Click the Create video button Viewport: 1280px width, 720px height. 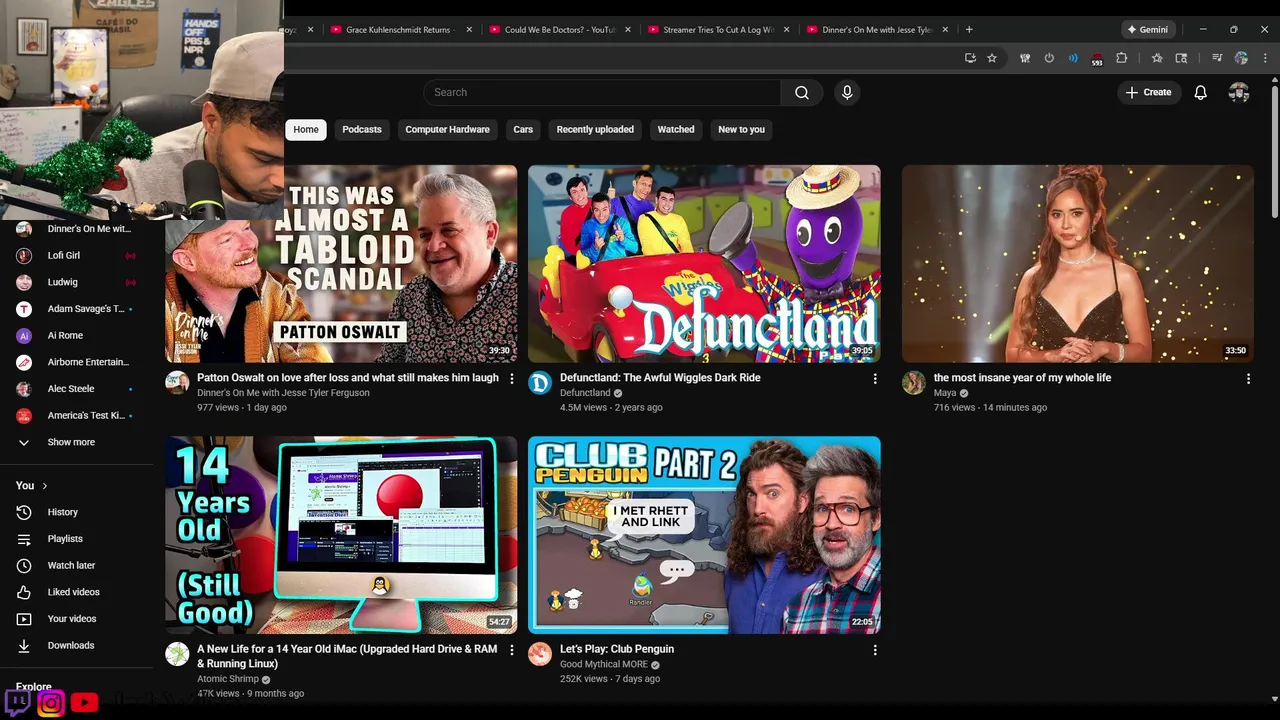click(x=1148, y=92)
